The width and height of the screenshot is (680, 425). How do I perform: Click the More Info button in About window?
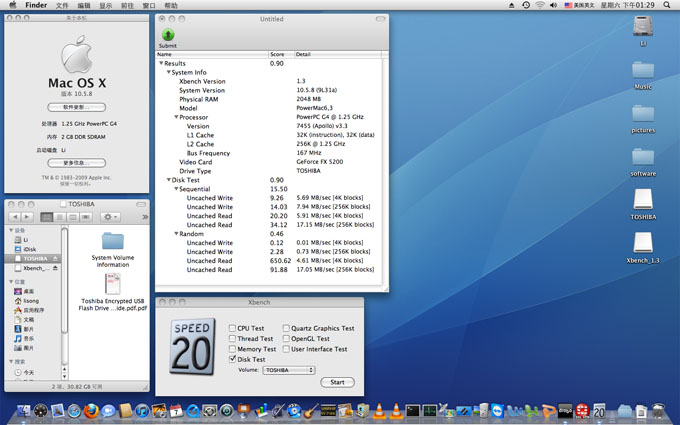(76, 163)
